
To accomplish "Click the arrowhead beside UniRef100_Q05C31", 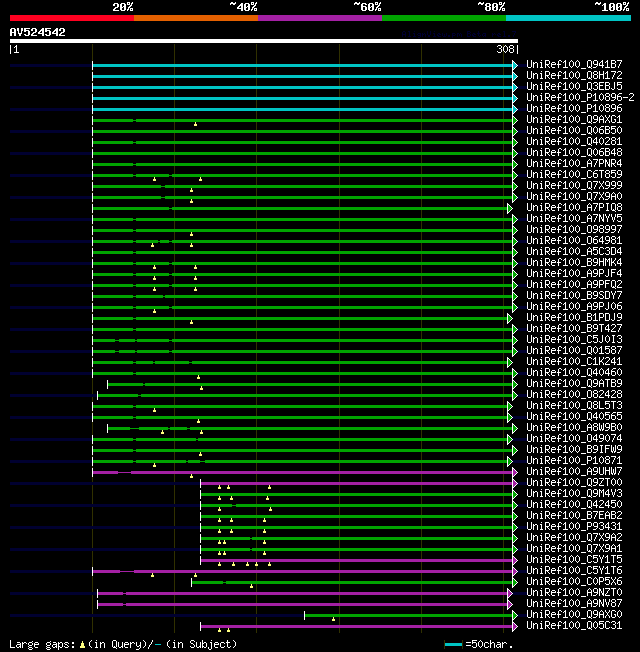I will pos(515,625).
